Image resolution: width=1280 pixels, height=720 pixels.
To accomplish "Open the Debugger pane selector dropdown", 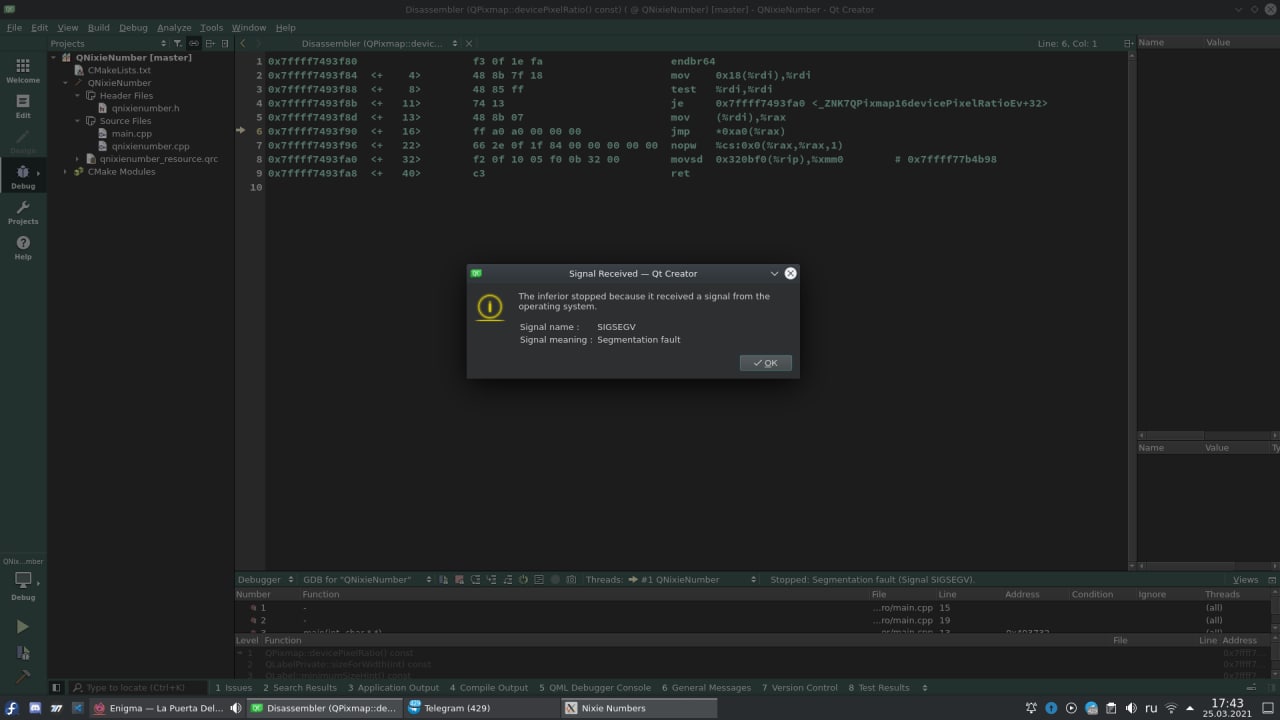I will (265, 579).
